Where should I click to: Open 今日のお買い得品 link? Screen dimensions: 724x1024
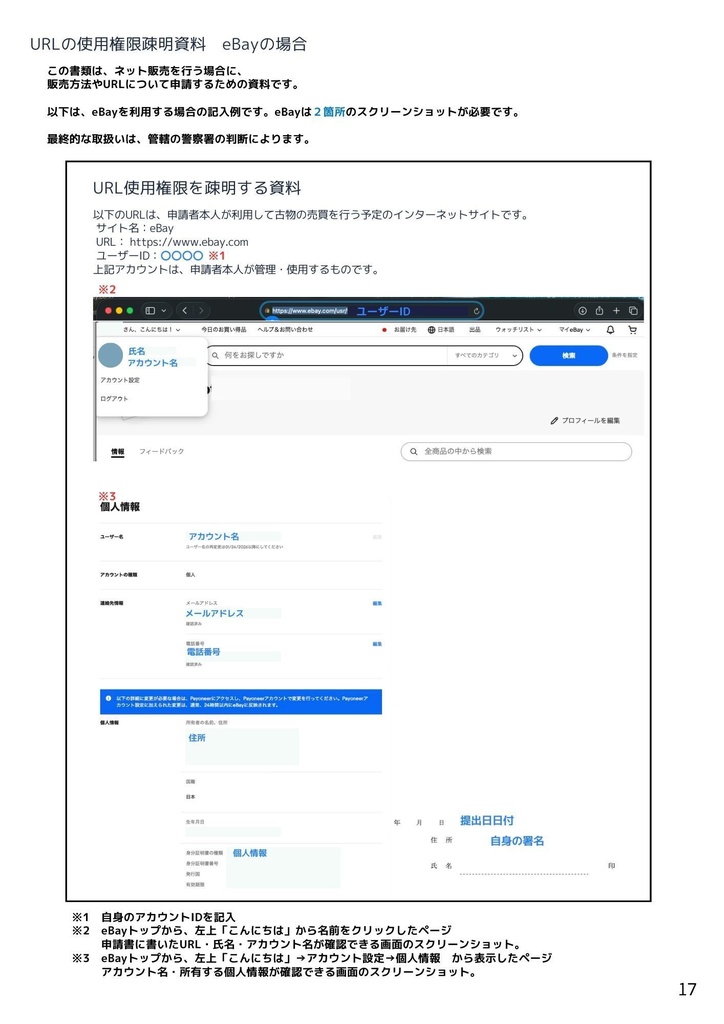click(224, 330)
